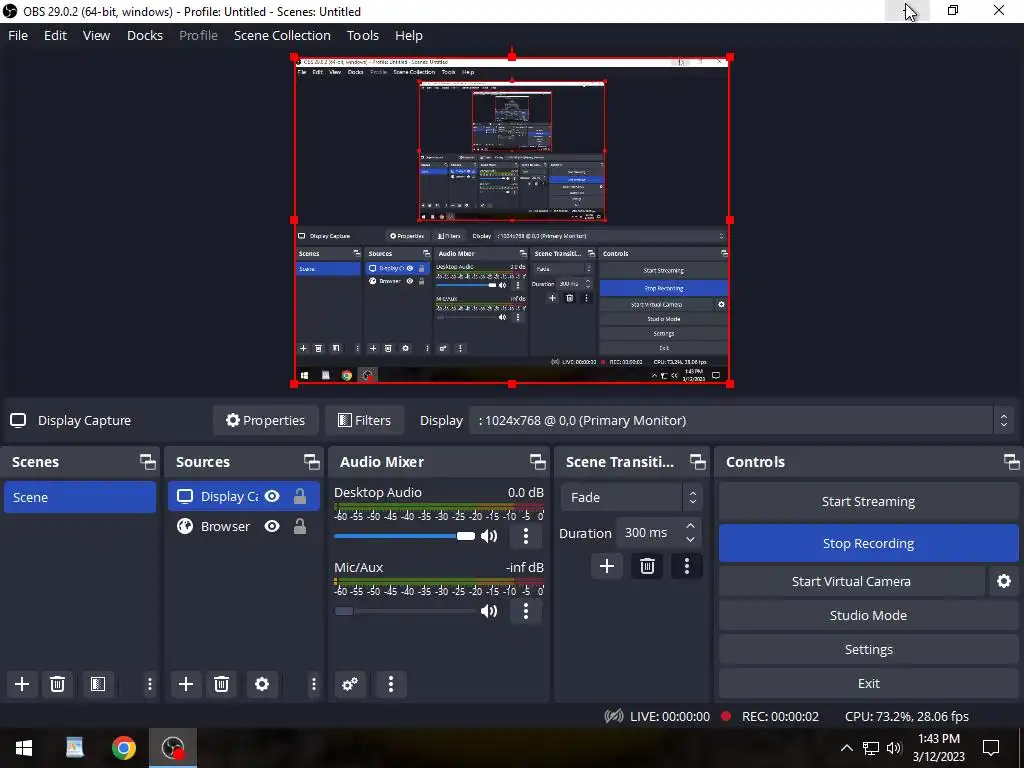Open the Tools menu
The width and height of the screenshot is (1024, 768).
pos(362,35)
